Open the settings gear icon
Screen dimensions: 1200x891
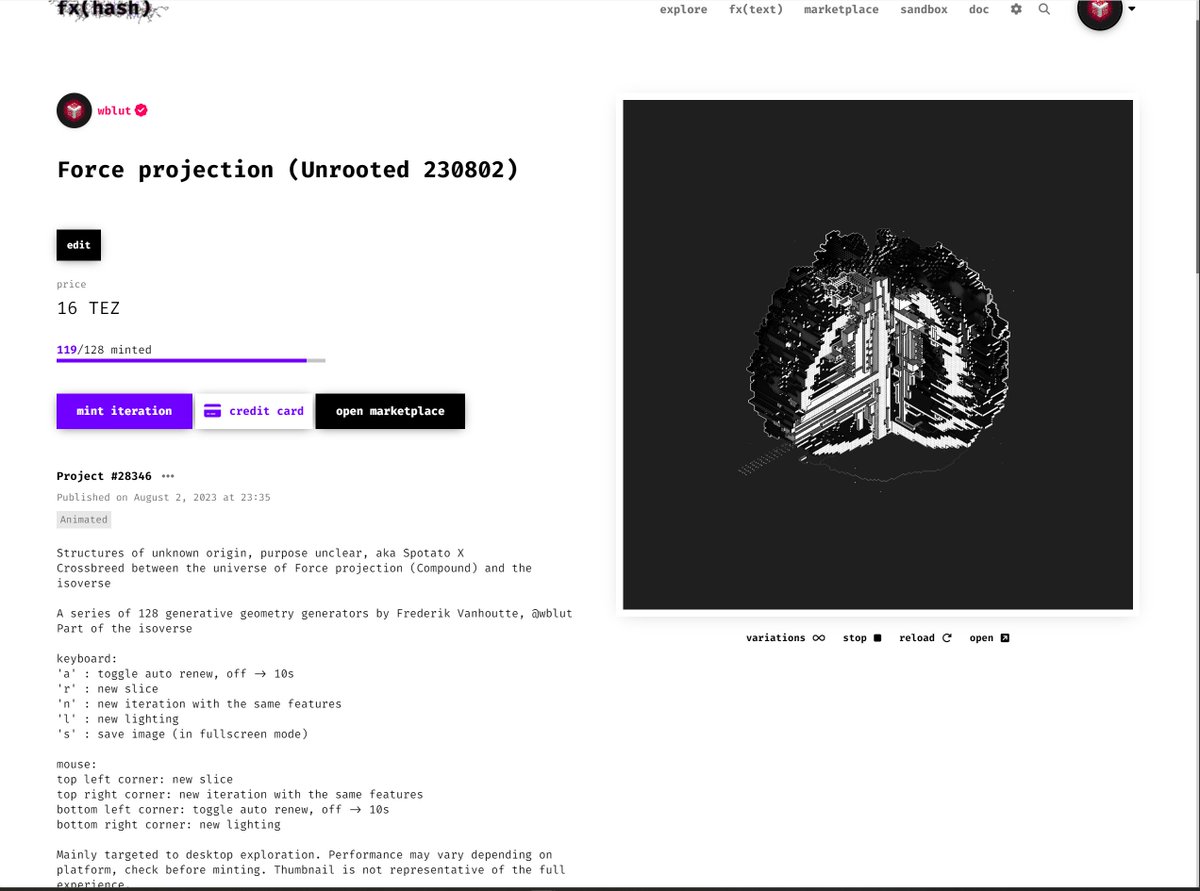pos(1014,9)
